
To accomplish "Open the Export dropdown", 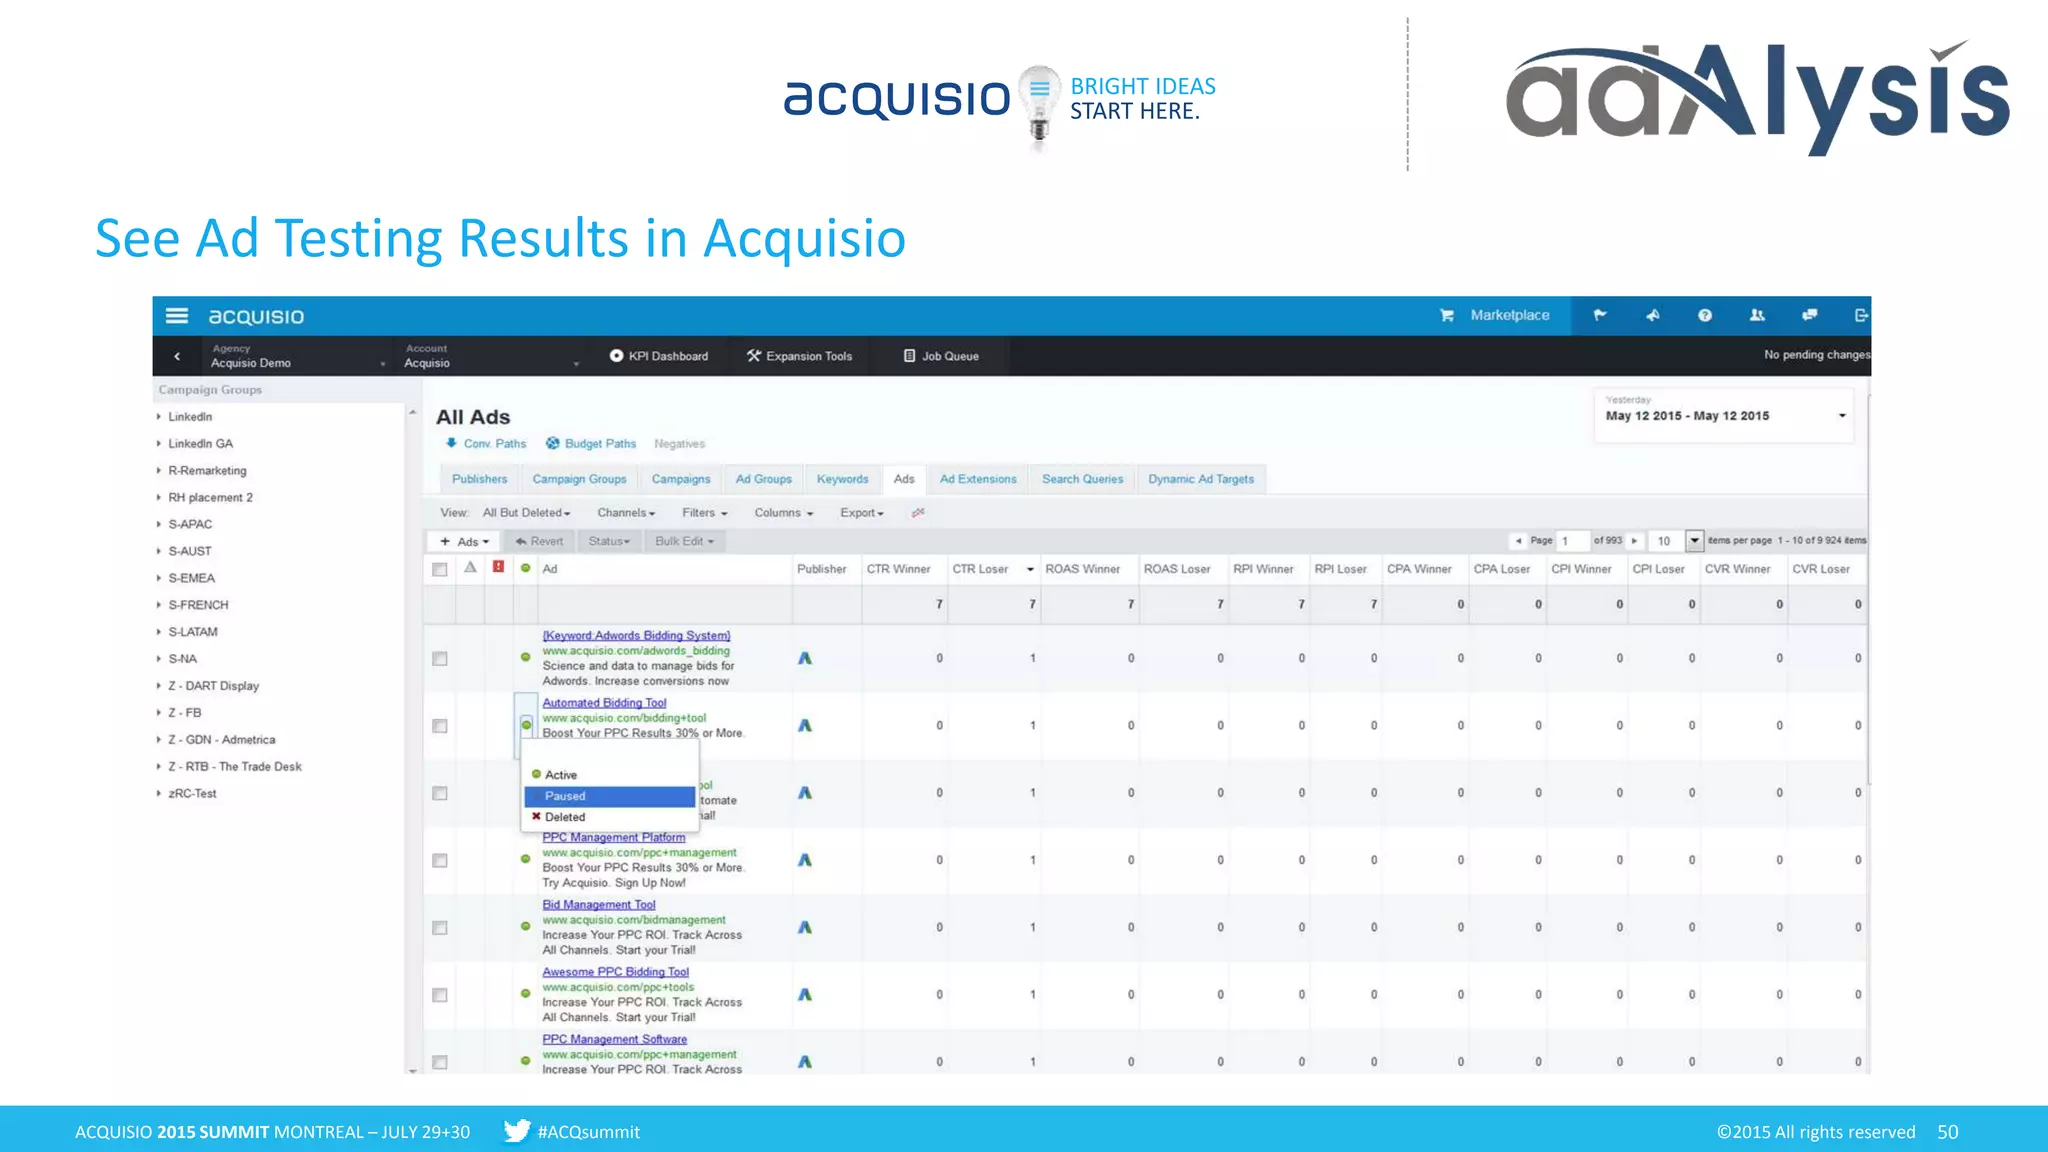I will pyautogui.click(x=862, y=513).
